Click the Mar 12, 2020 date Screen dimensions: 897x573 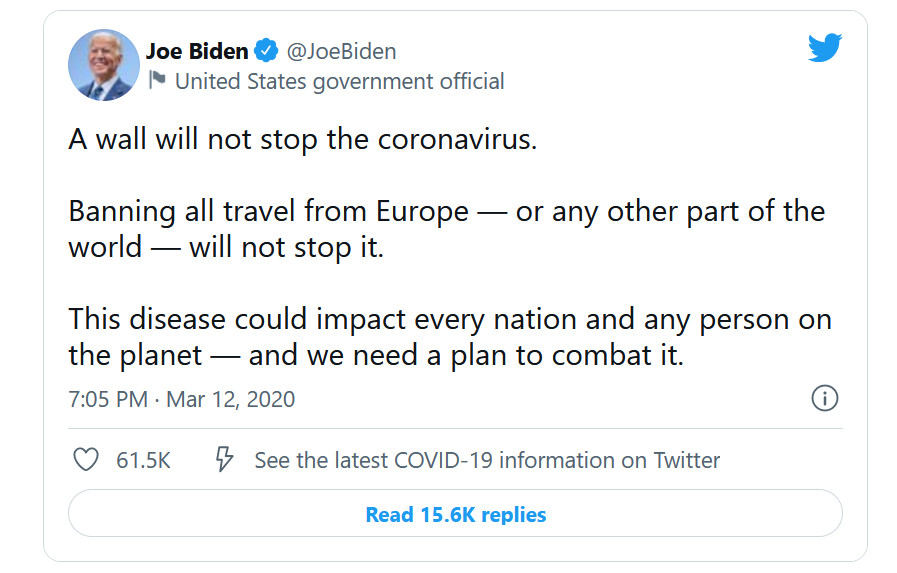pos(231,400)
